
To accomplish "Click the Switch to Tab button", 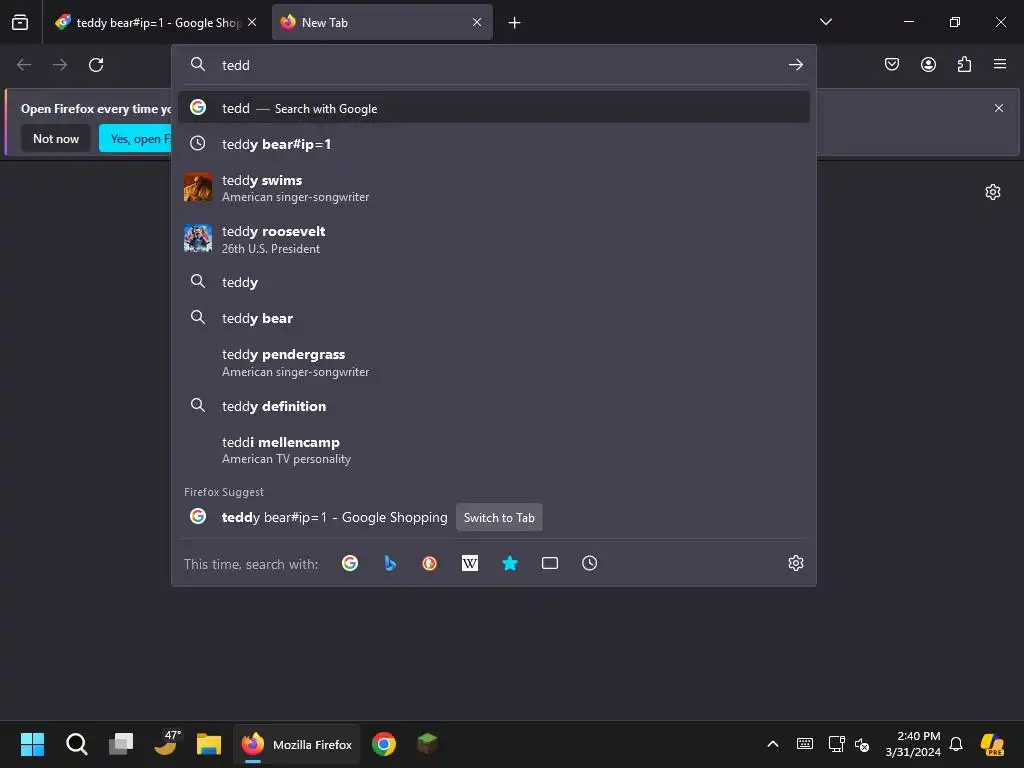I will tap(499, 517).
